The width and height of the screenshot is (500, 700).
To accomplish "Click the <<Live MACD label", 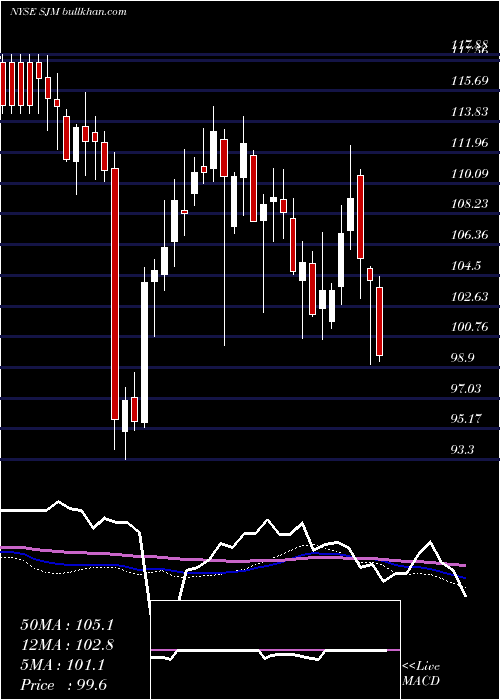I will pos(421,673).
